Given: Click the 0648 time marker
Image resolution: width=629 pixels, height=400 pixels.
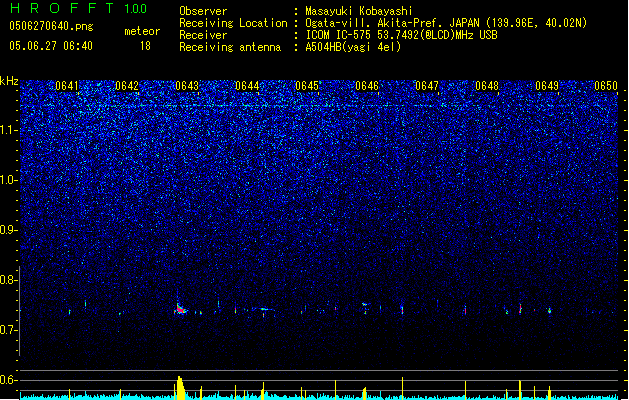Looking at the screenshot, I should coord(487,86).
